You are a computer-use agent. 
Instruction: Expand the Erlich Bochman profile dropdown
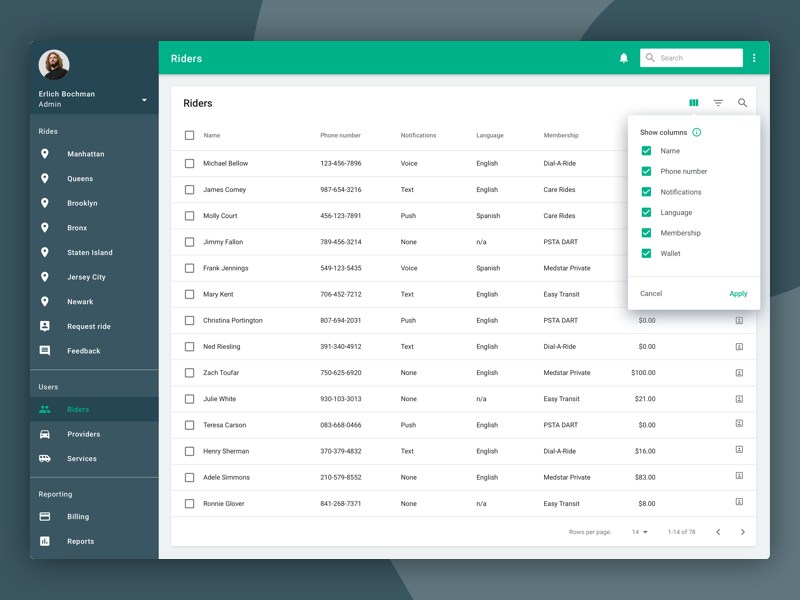coord(143,99)
